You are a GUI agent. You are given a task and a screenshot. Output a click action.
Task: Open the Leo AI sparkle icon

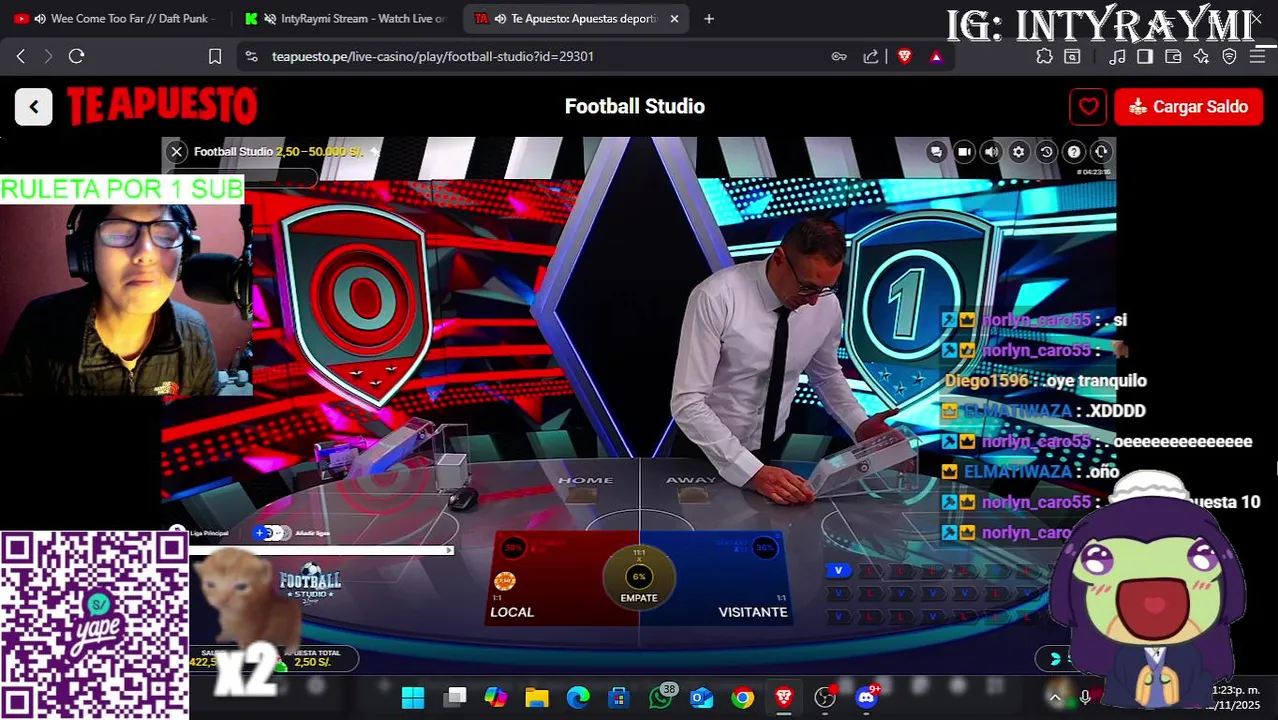pyautogui.click(x=1201, y=56)
